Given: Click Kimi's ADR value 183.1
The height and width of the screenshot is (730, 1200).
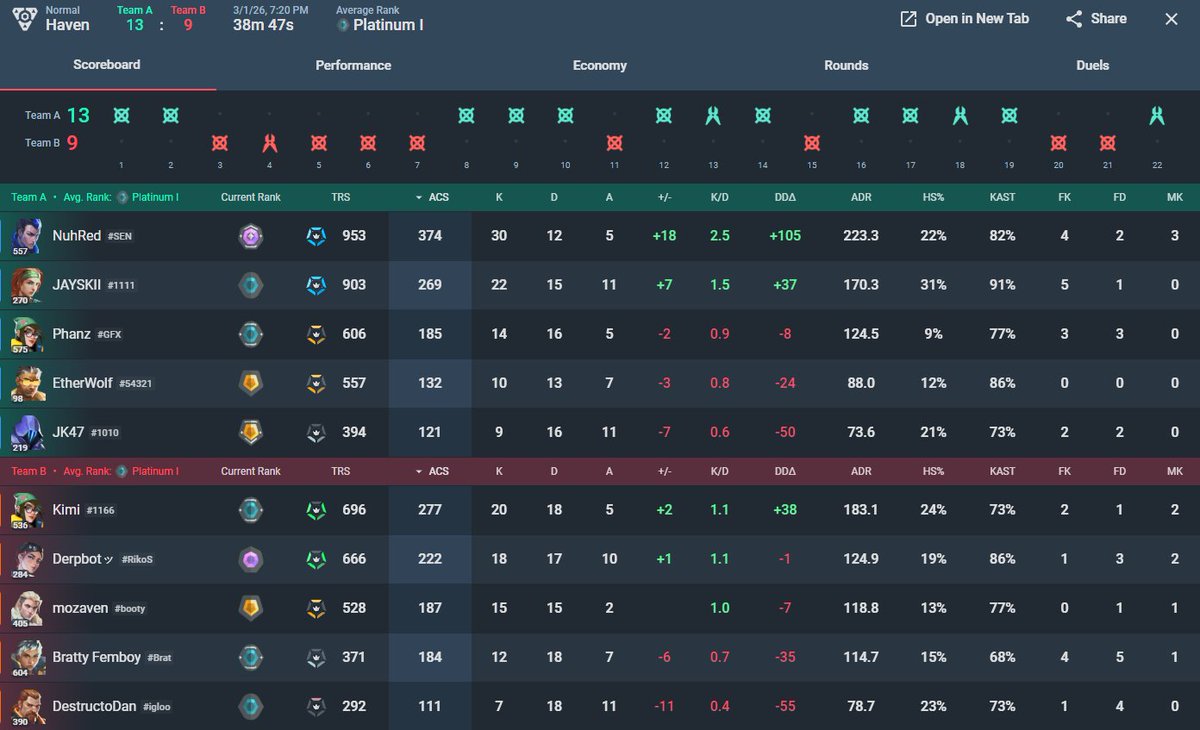Looking at the screenshot, I should 861,510.
